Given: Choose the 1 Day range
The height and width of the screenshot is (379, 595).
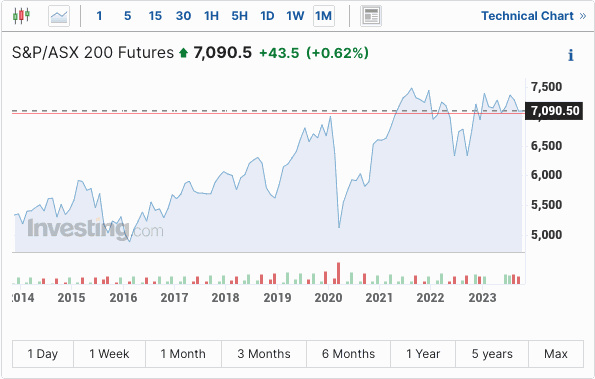Looking at the screenshot, I should pyautogui.click(x=43, y=354).
